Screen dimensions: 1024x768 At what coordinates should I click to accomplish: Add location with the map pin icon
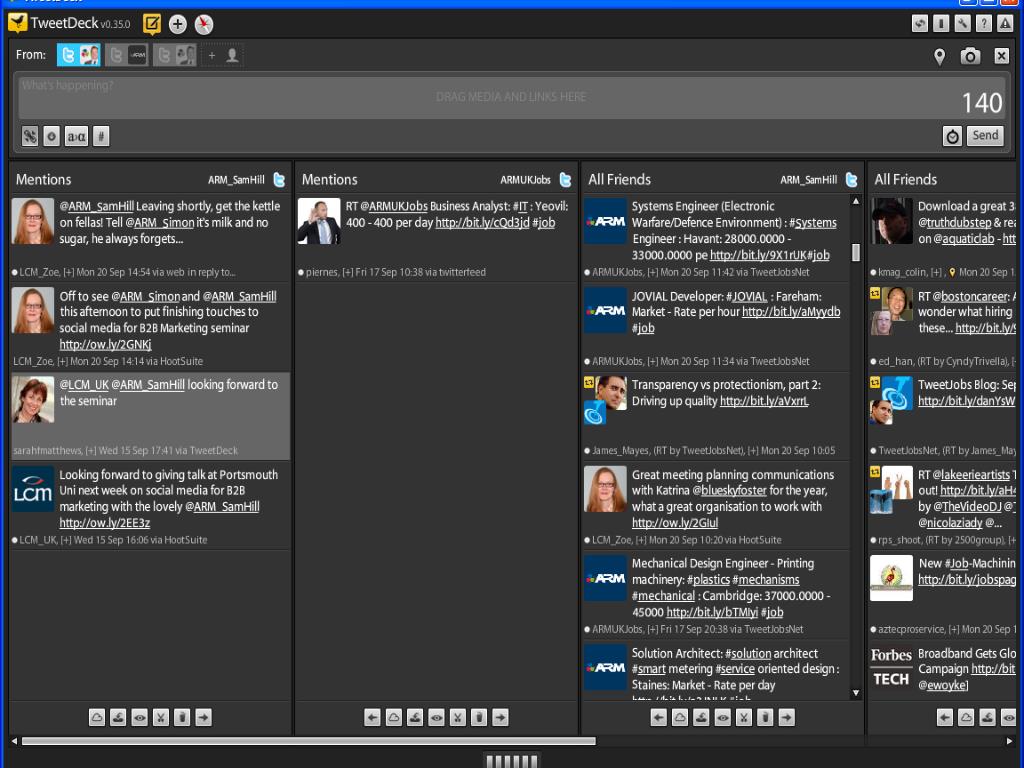[x=939, y=57]
